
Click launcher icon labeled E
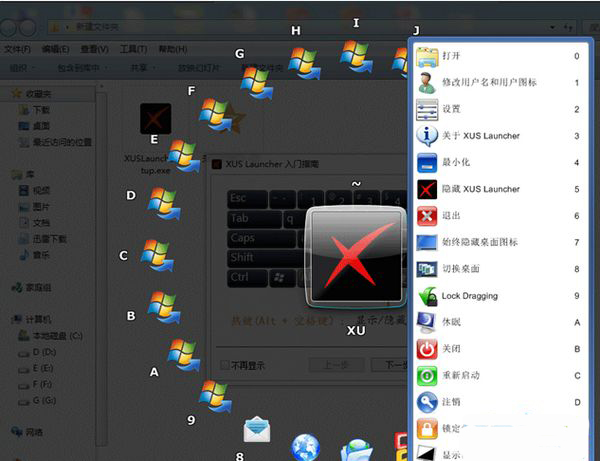[184, 156]
